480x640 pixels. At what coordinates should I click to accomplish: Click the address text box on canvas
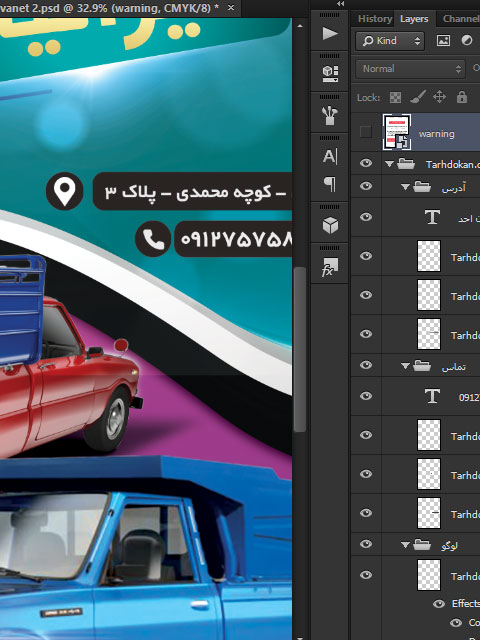click(192, 191)
